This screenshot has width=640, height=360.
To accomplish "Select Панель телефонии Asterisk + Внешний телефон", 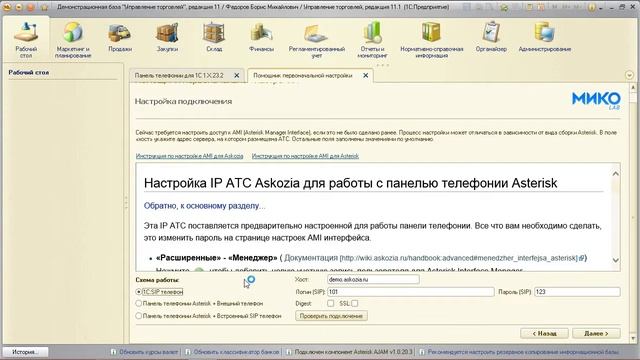I will 139,303.
